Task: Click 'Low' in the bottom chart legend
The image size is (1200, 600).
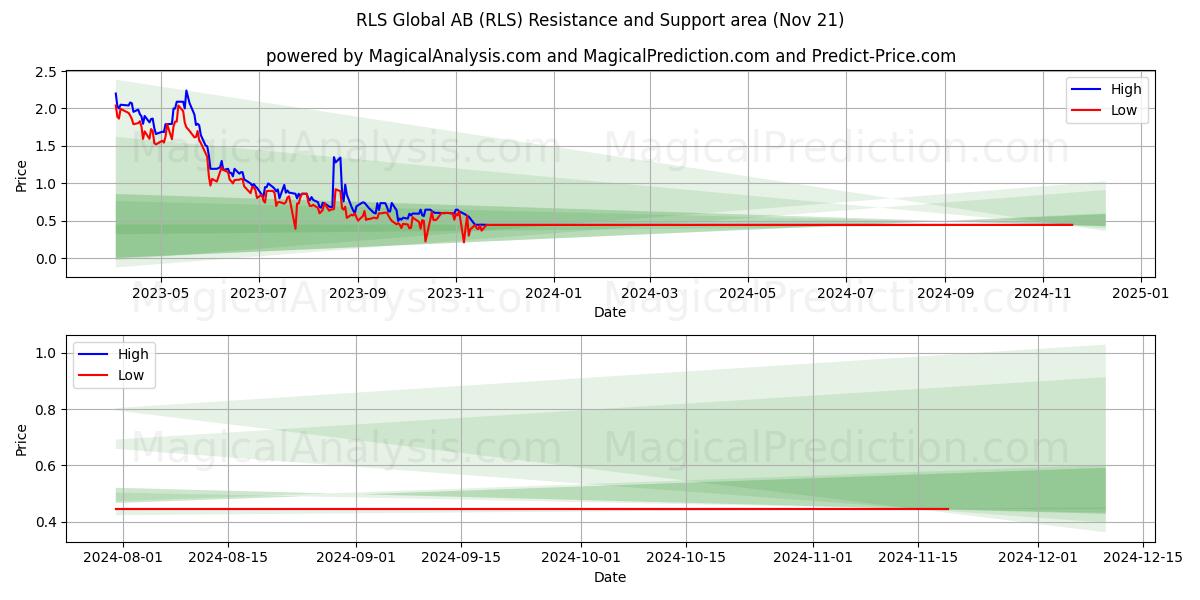Action: tap(131, 376)
